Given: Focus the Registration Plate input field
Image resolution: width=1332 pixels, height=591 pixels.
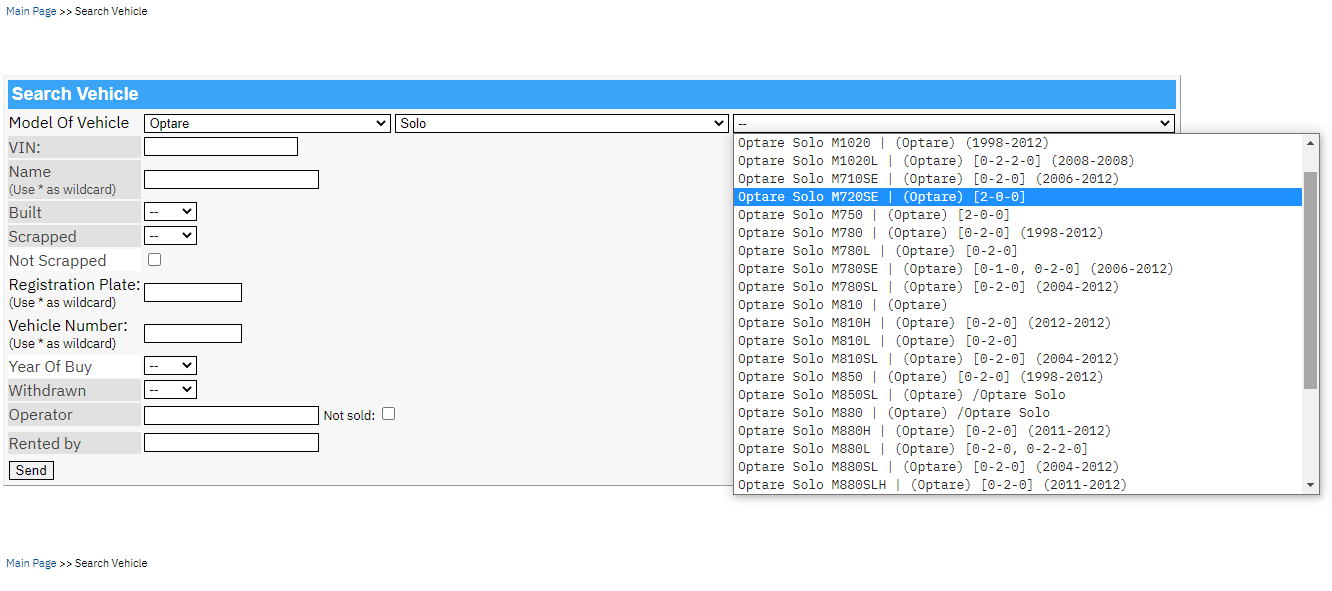Looking at the screenshot, I should 193,293.
